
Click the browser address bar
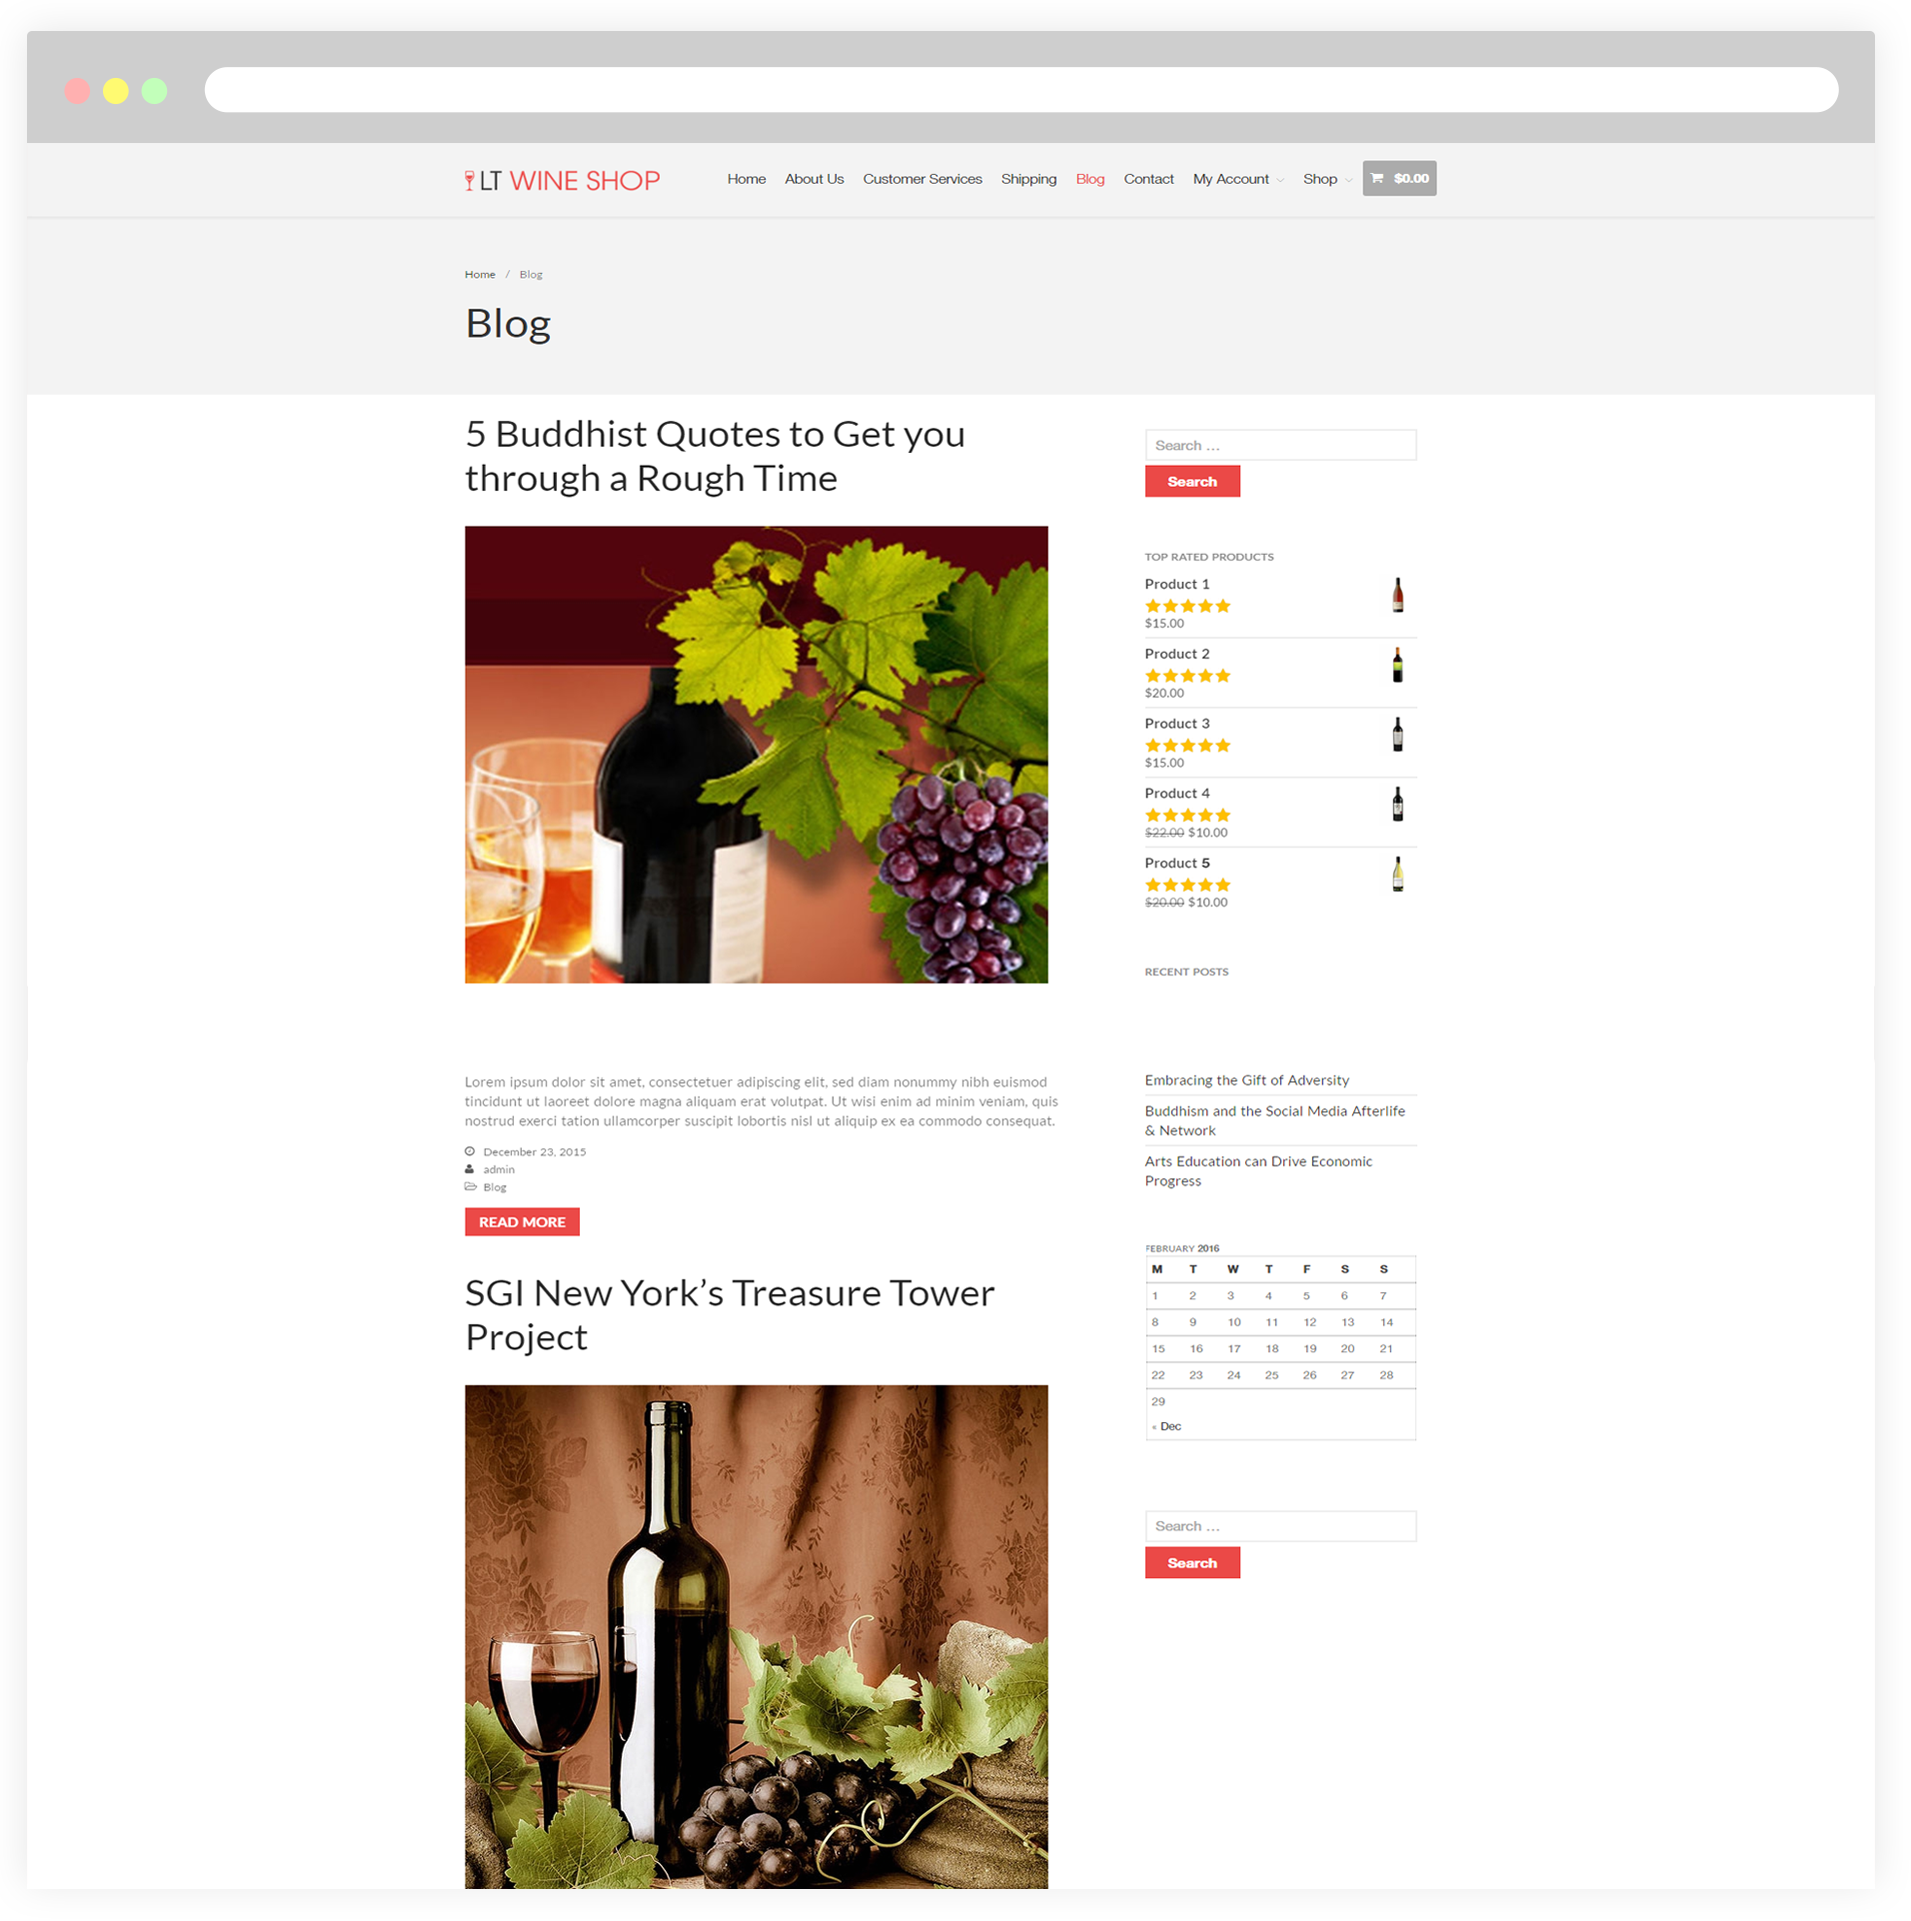coord(1021,90)
